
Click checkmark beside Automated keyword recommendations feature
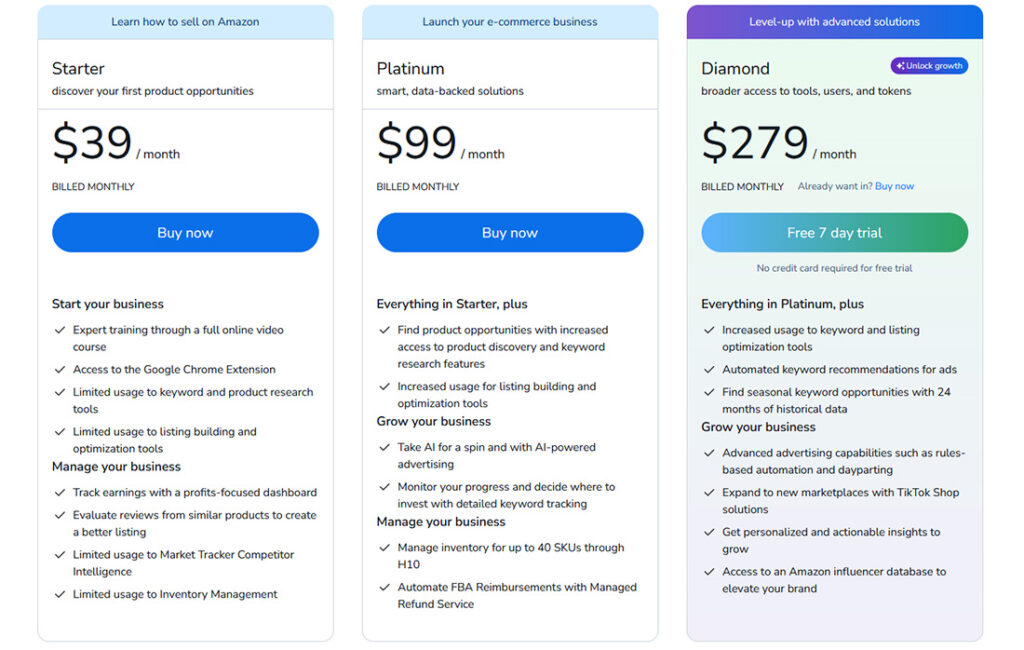tap(708, 369)
